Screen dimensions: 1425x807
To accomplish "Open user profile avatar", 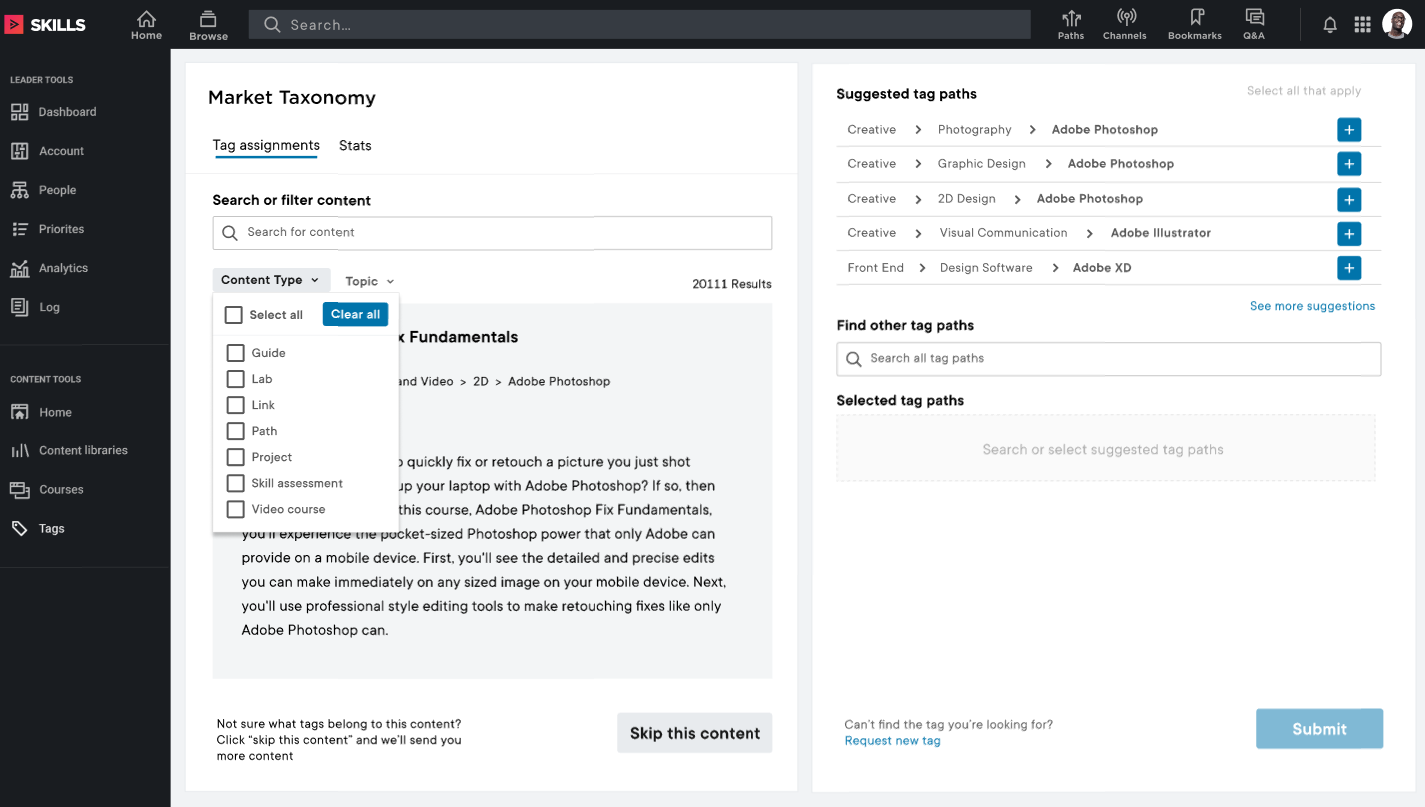I will tap(1397, 25).
